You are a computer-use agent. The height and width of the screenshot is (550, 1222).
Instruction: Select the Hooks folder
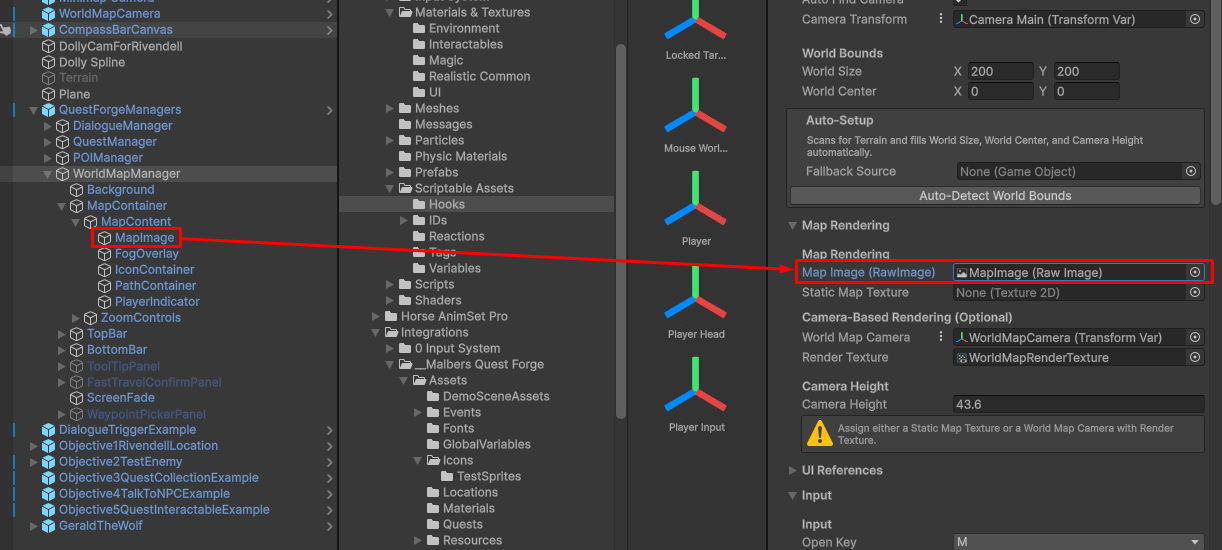446,204
